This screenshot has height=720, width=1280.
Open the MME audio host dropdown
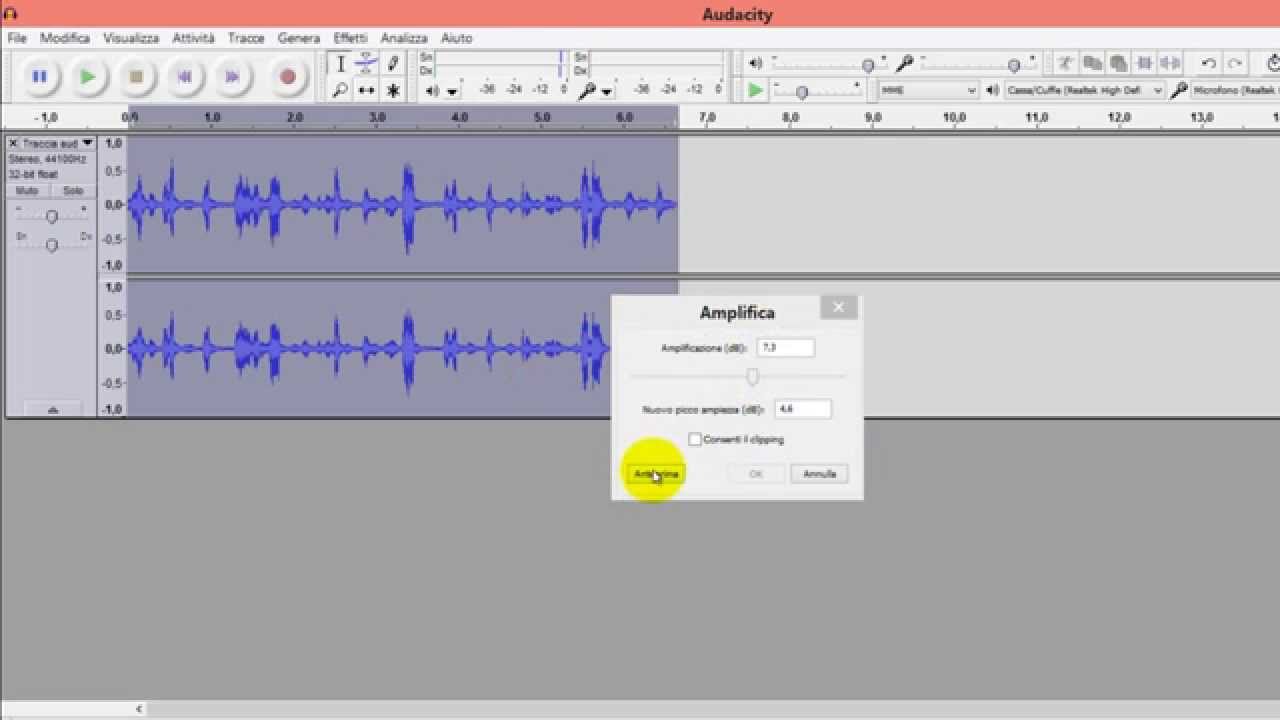(928, 90)
